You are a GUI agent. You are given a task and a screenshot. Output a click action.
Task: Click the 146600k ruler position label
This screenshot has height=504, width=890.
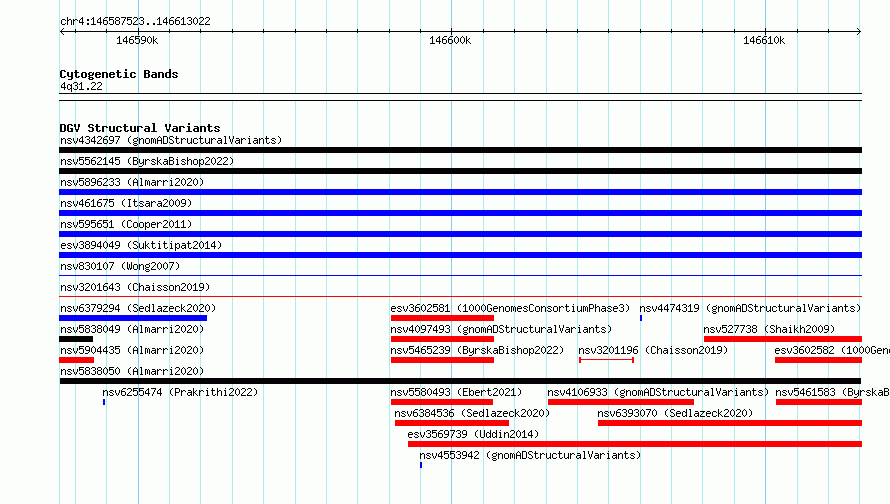coord(450,40)
